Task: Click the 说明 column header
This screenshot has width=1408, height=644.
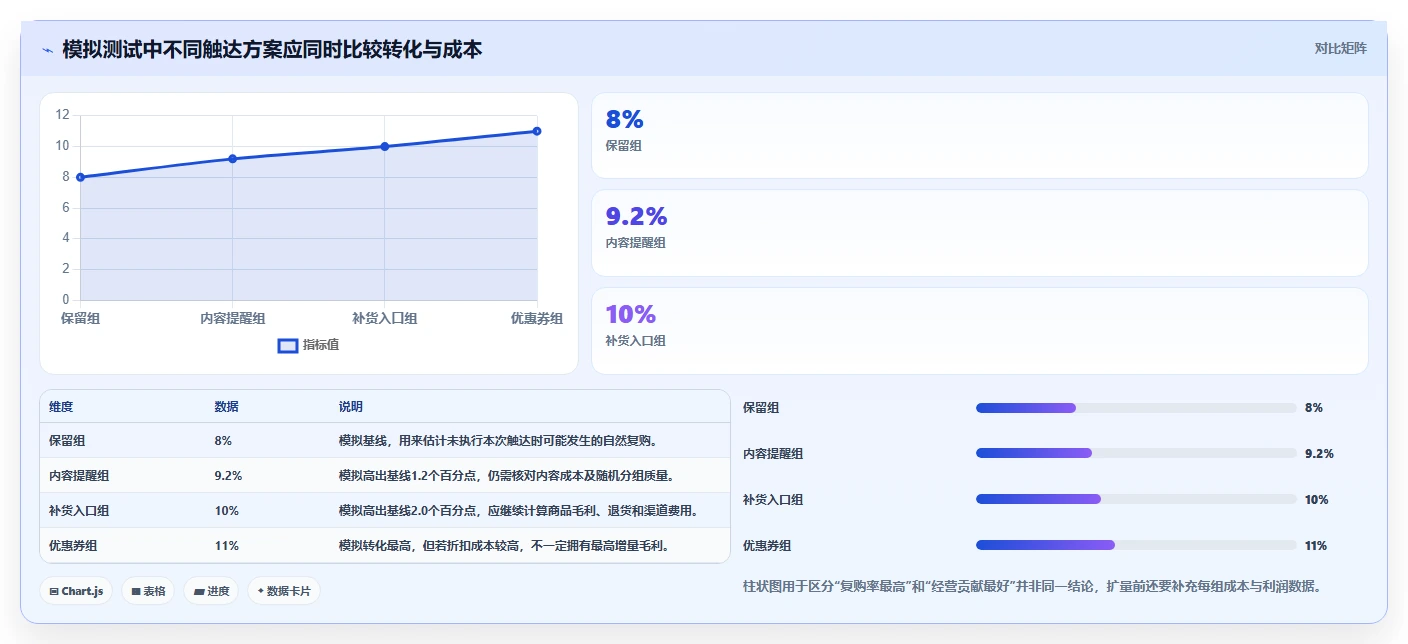Action: 351,407
